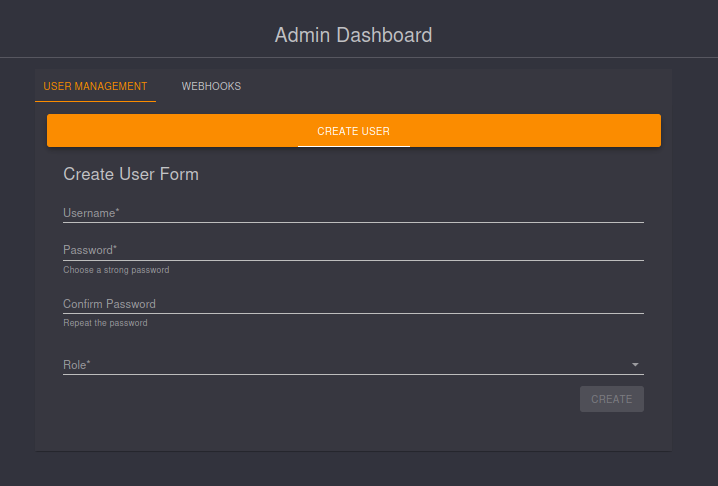Click the 'Repeat the password' helper text

tap(105, 323)
